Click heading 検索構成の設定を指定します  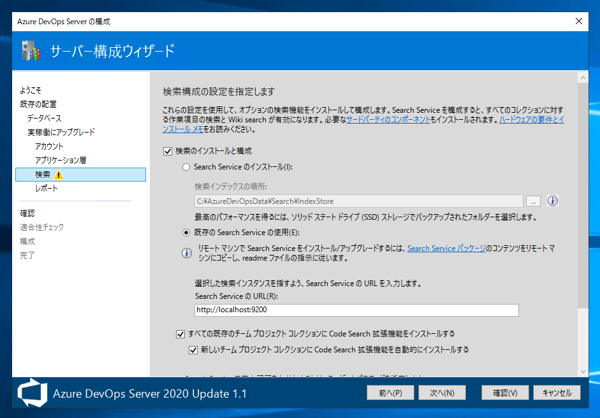click(x=219, y=92)
